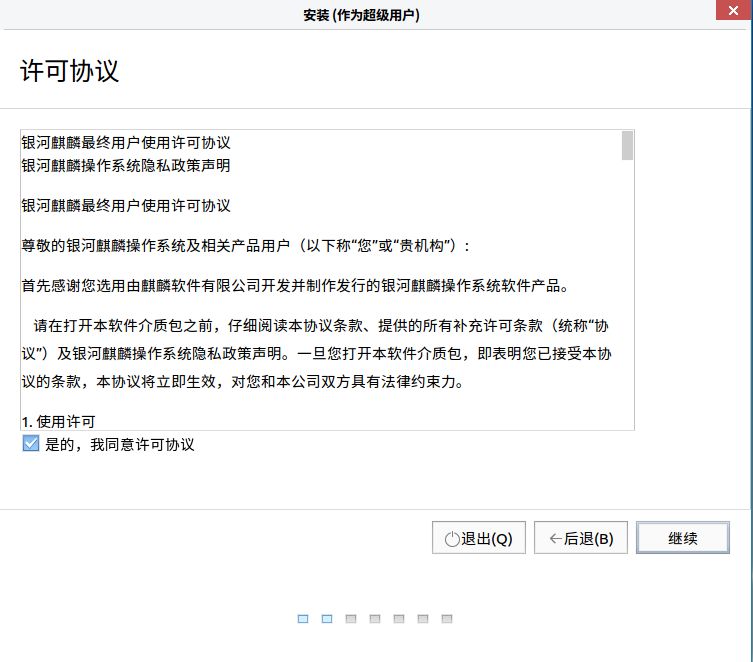The width and height of the screenshot is (753, 662).
Task: Go back with the 后退(B) button
Action: pos(581,538)
